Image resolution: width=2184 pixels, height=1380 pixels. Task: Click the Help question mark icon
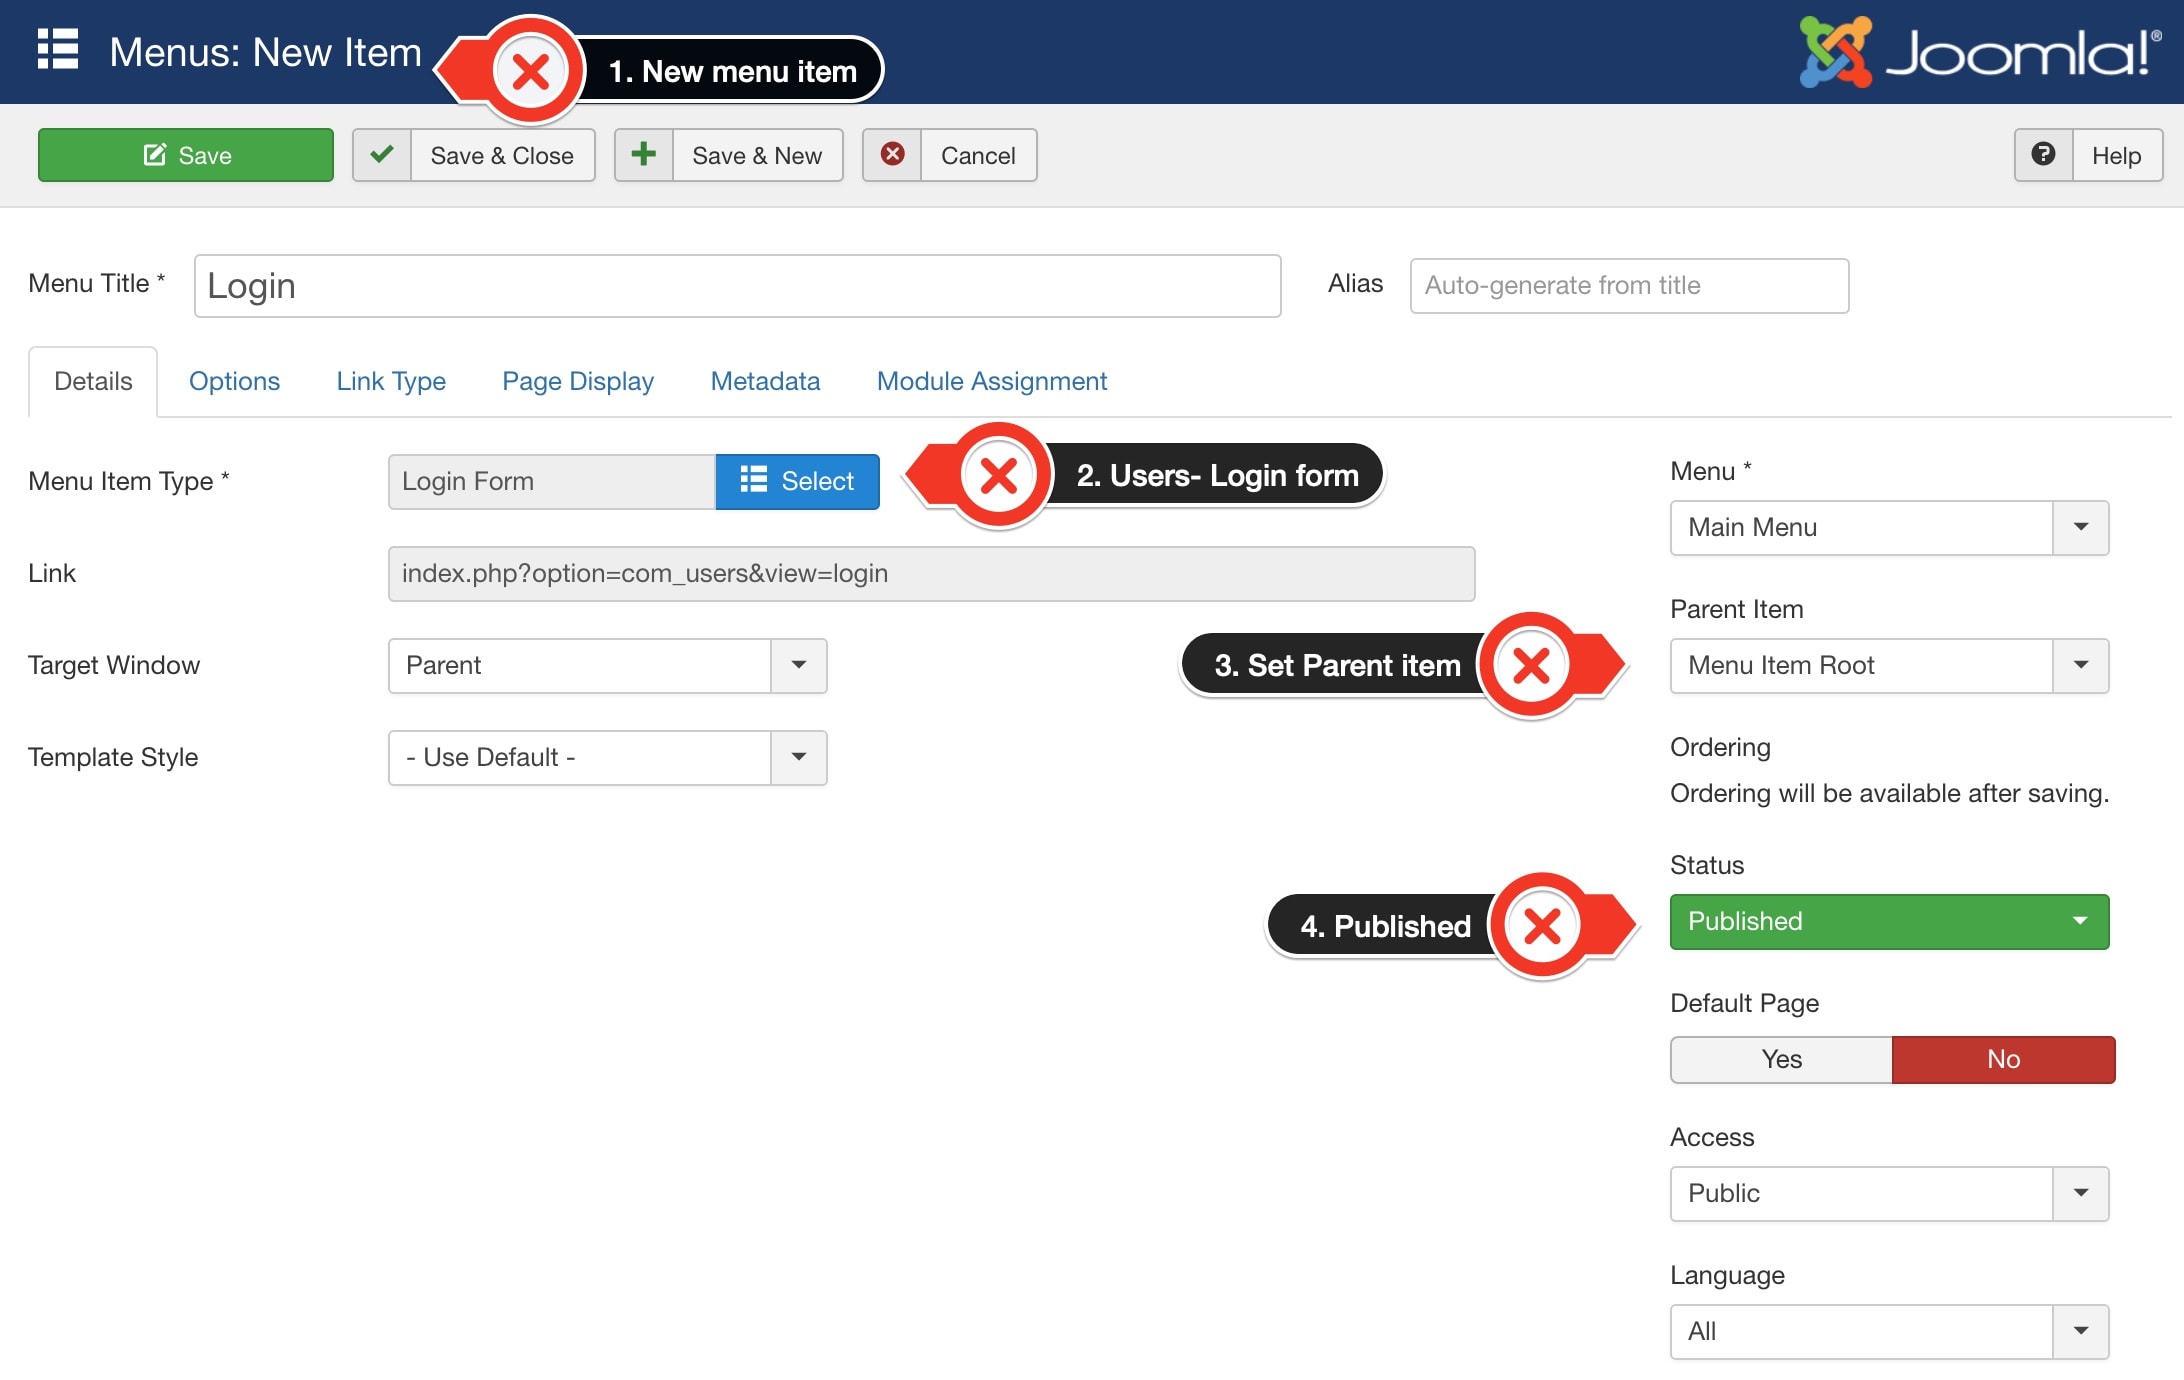click(x=2044, y=154)
